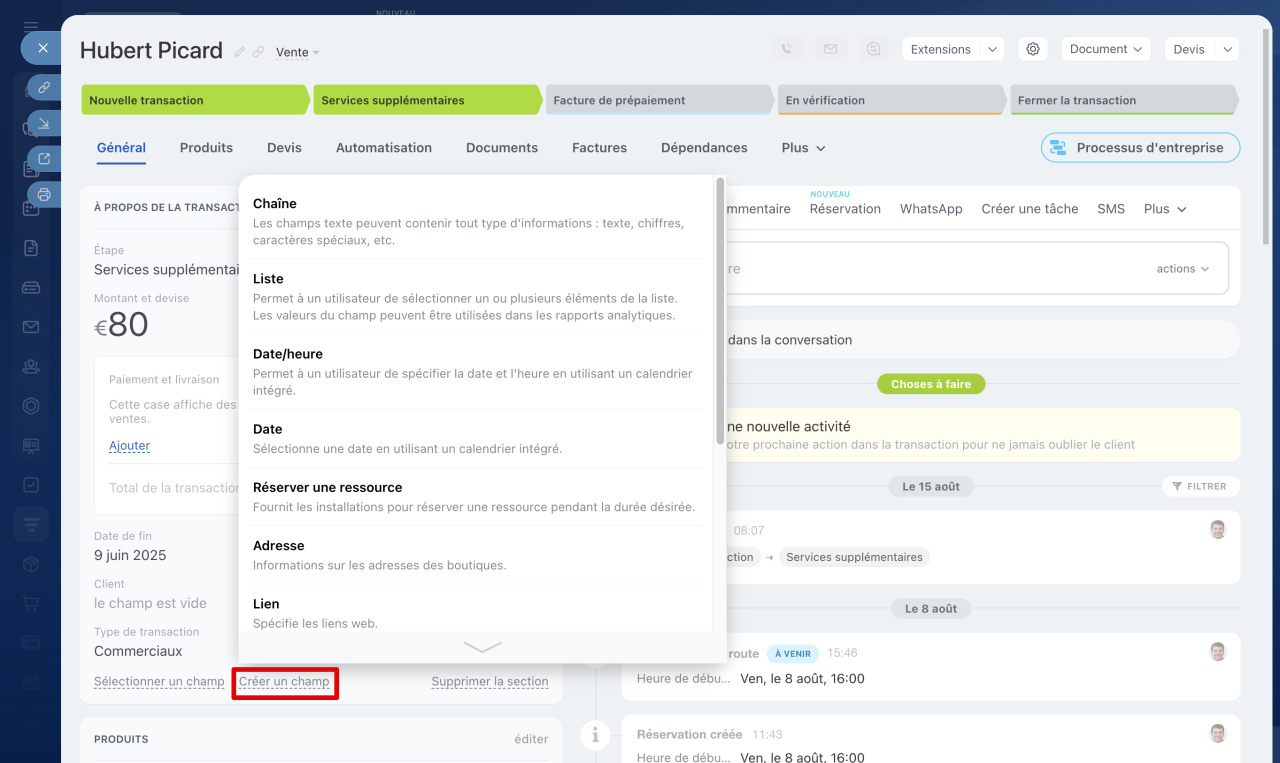Viewport: 1280px width, 763px height.
Task: Set stage to Fermer la transaction
Action: pos(1123,100)
